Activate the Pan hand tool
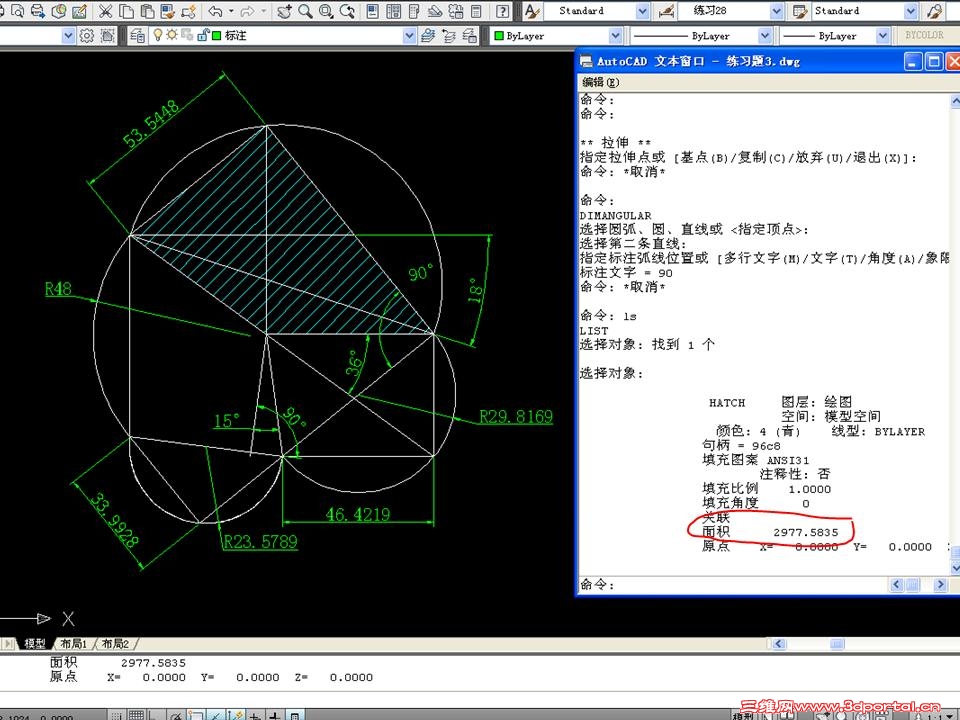Image resolution: width=960 pixels, height=720 pixels. (284, 10)
